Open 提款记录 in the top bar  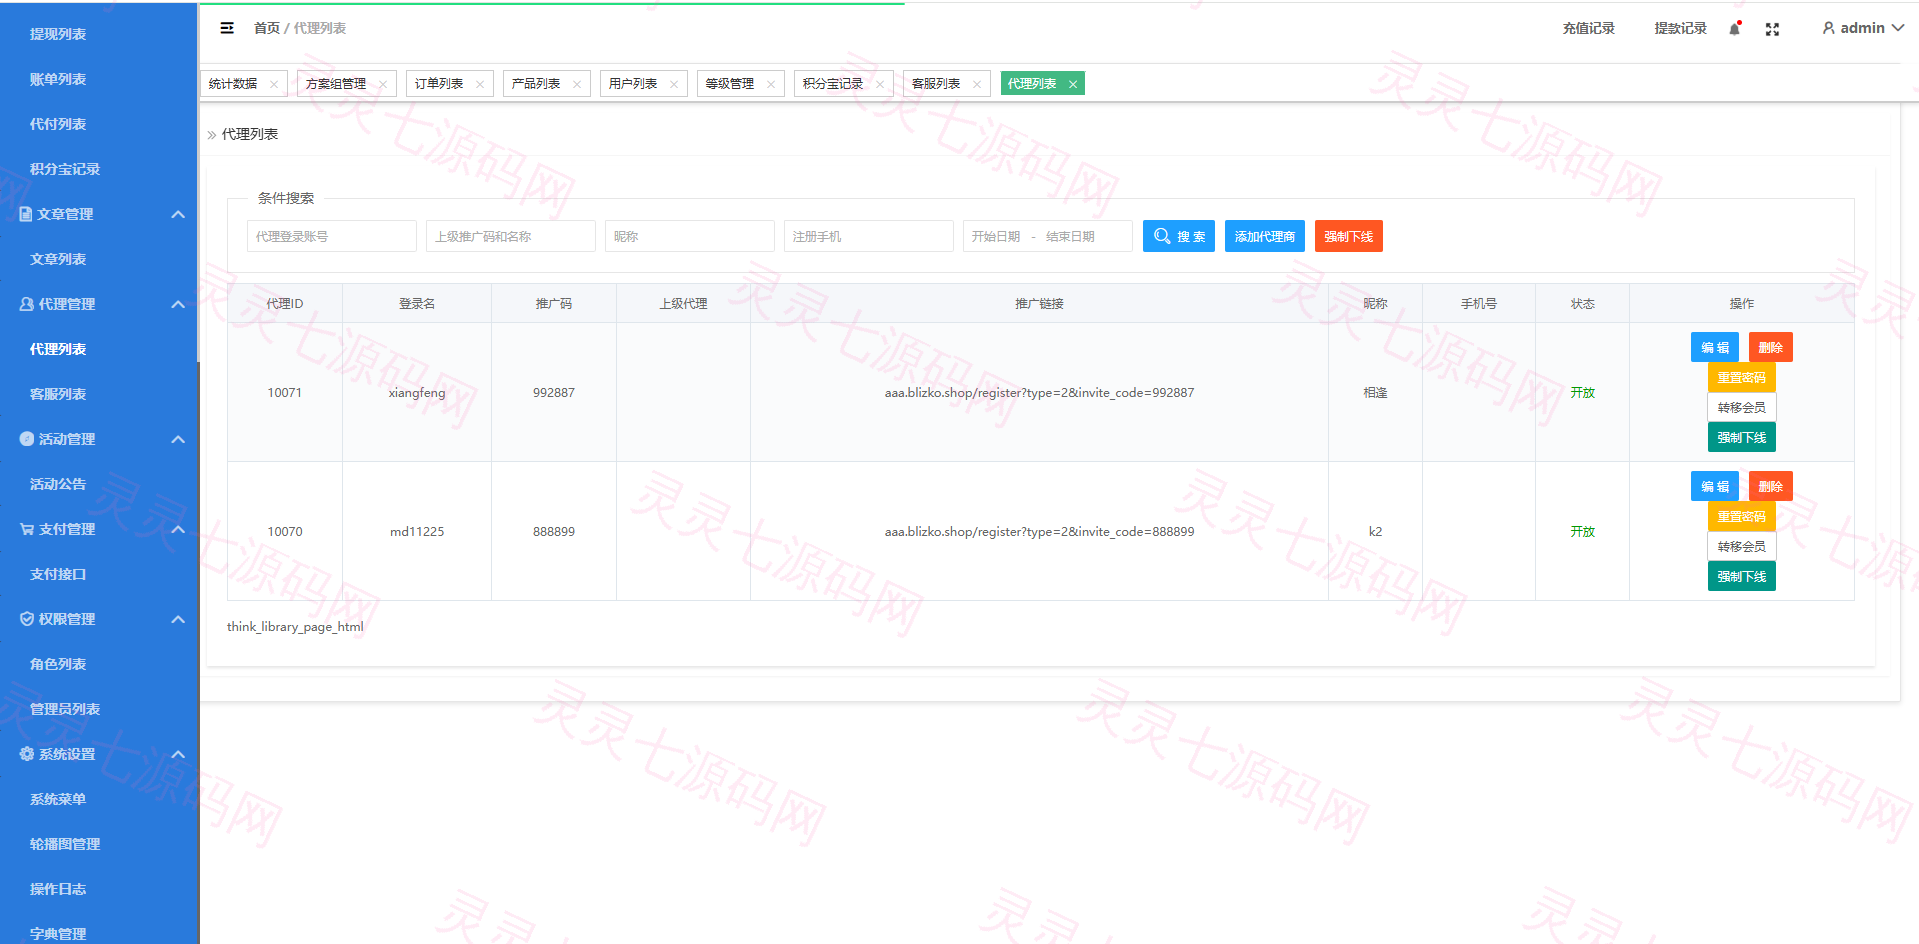click(x=1681, y=28)
